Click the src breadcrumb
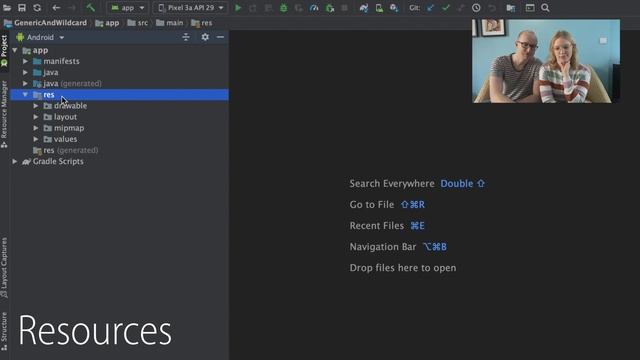The image size is (640, 360). pyautogui.click(x=138, y=23)
